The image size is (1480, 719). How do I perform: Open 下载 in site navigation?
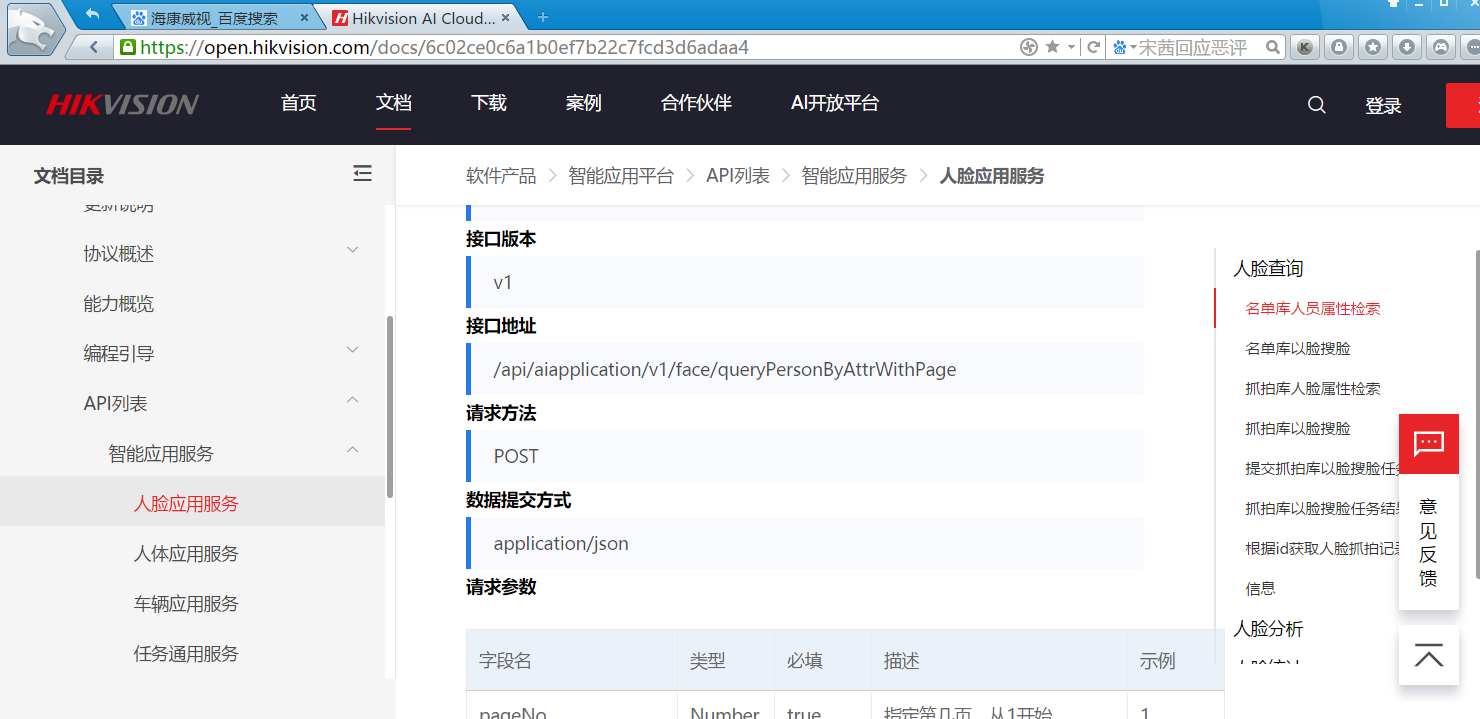pos(488,103)
